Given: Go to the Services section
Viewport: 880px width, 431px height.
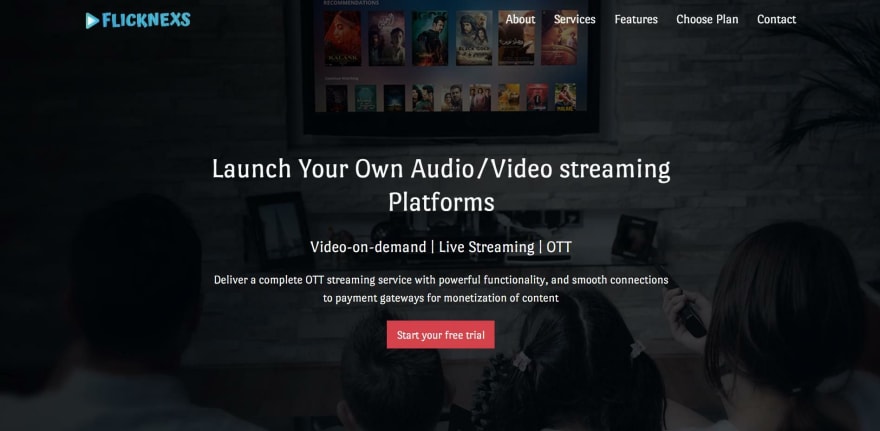Looking at the screenshot, I should (x=575, y=19).
